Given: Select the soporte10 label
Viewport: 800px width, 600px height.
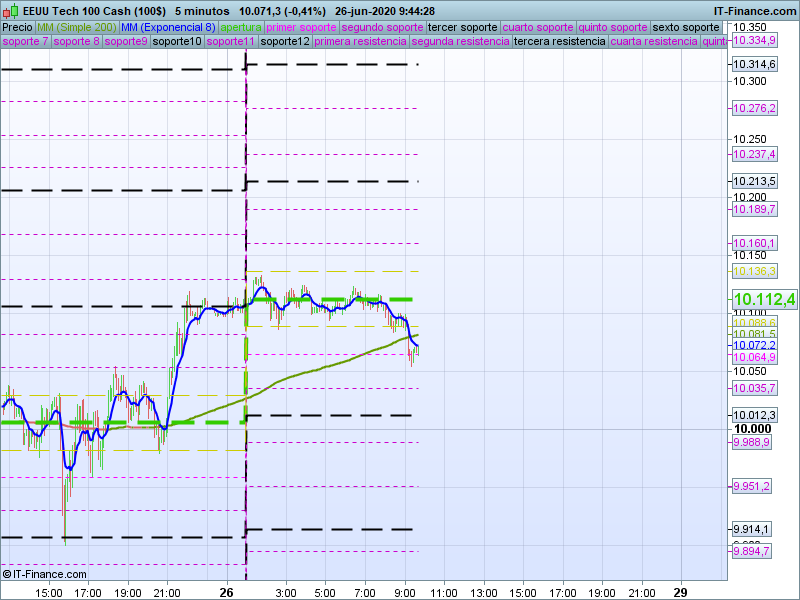Looking at the screenshot, I should [178, 42].
